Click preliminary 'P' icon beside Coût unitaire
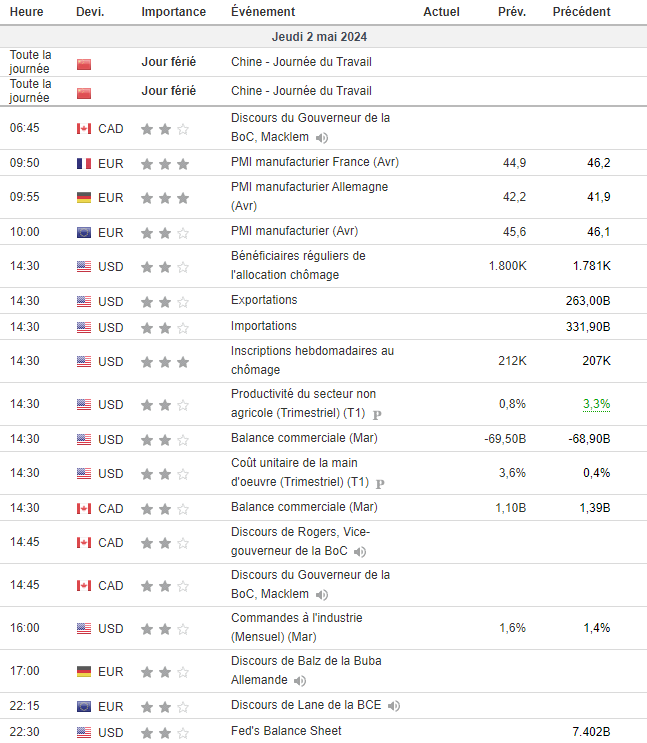Image resolution: width=647 pixels, height=743 pixels. tap(380, 483)
